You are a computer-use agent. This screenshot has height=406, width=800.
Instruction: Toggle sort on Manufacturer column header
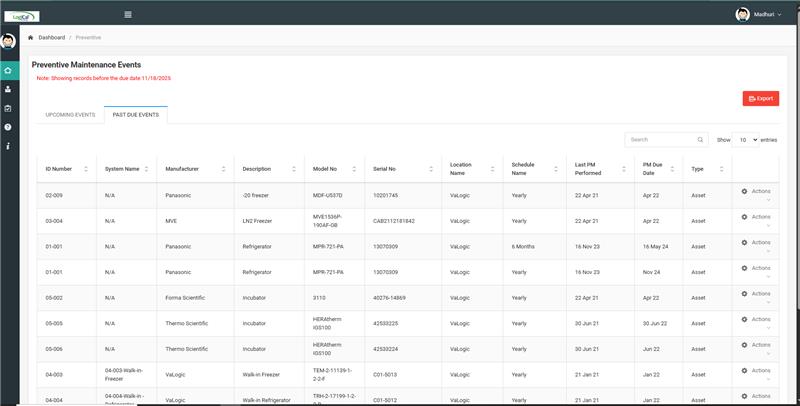coord(194,169)
